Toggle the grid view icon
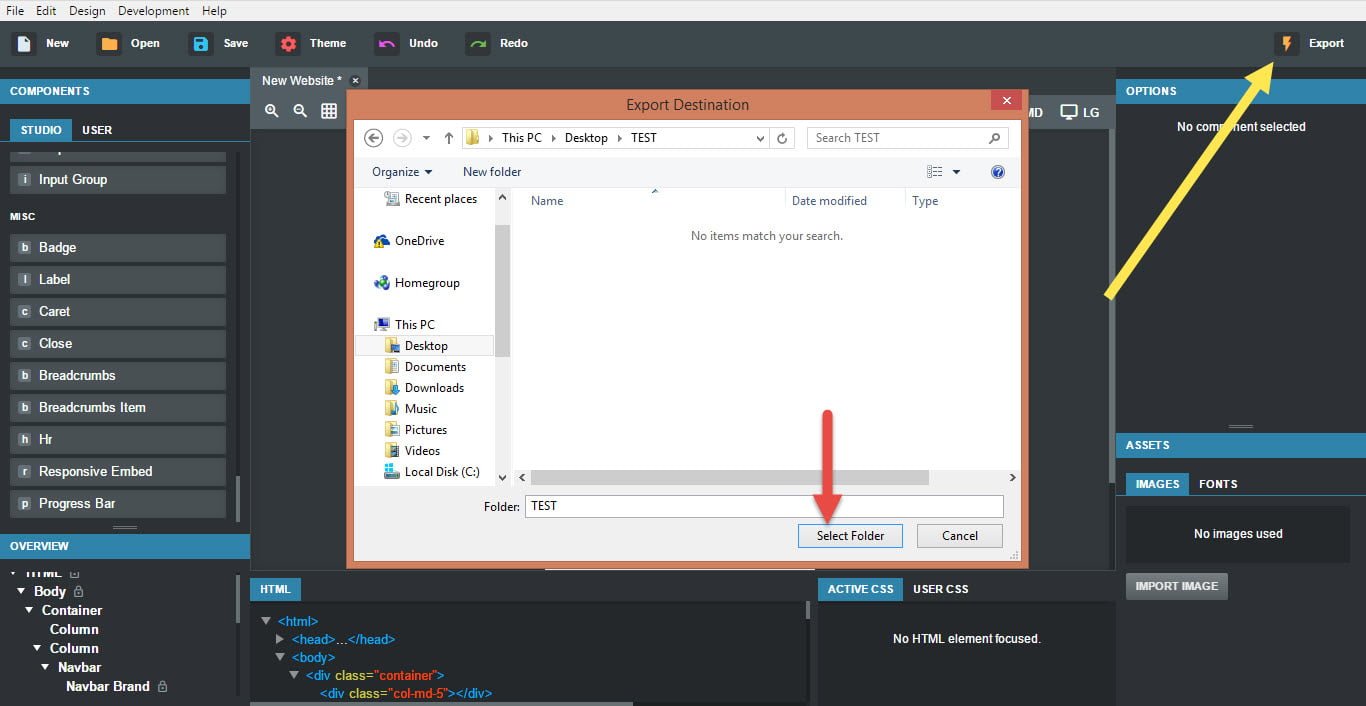This screenshot has height=706, width=1366. point(329,111)
